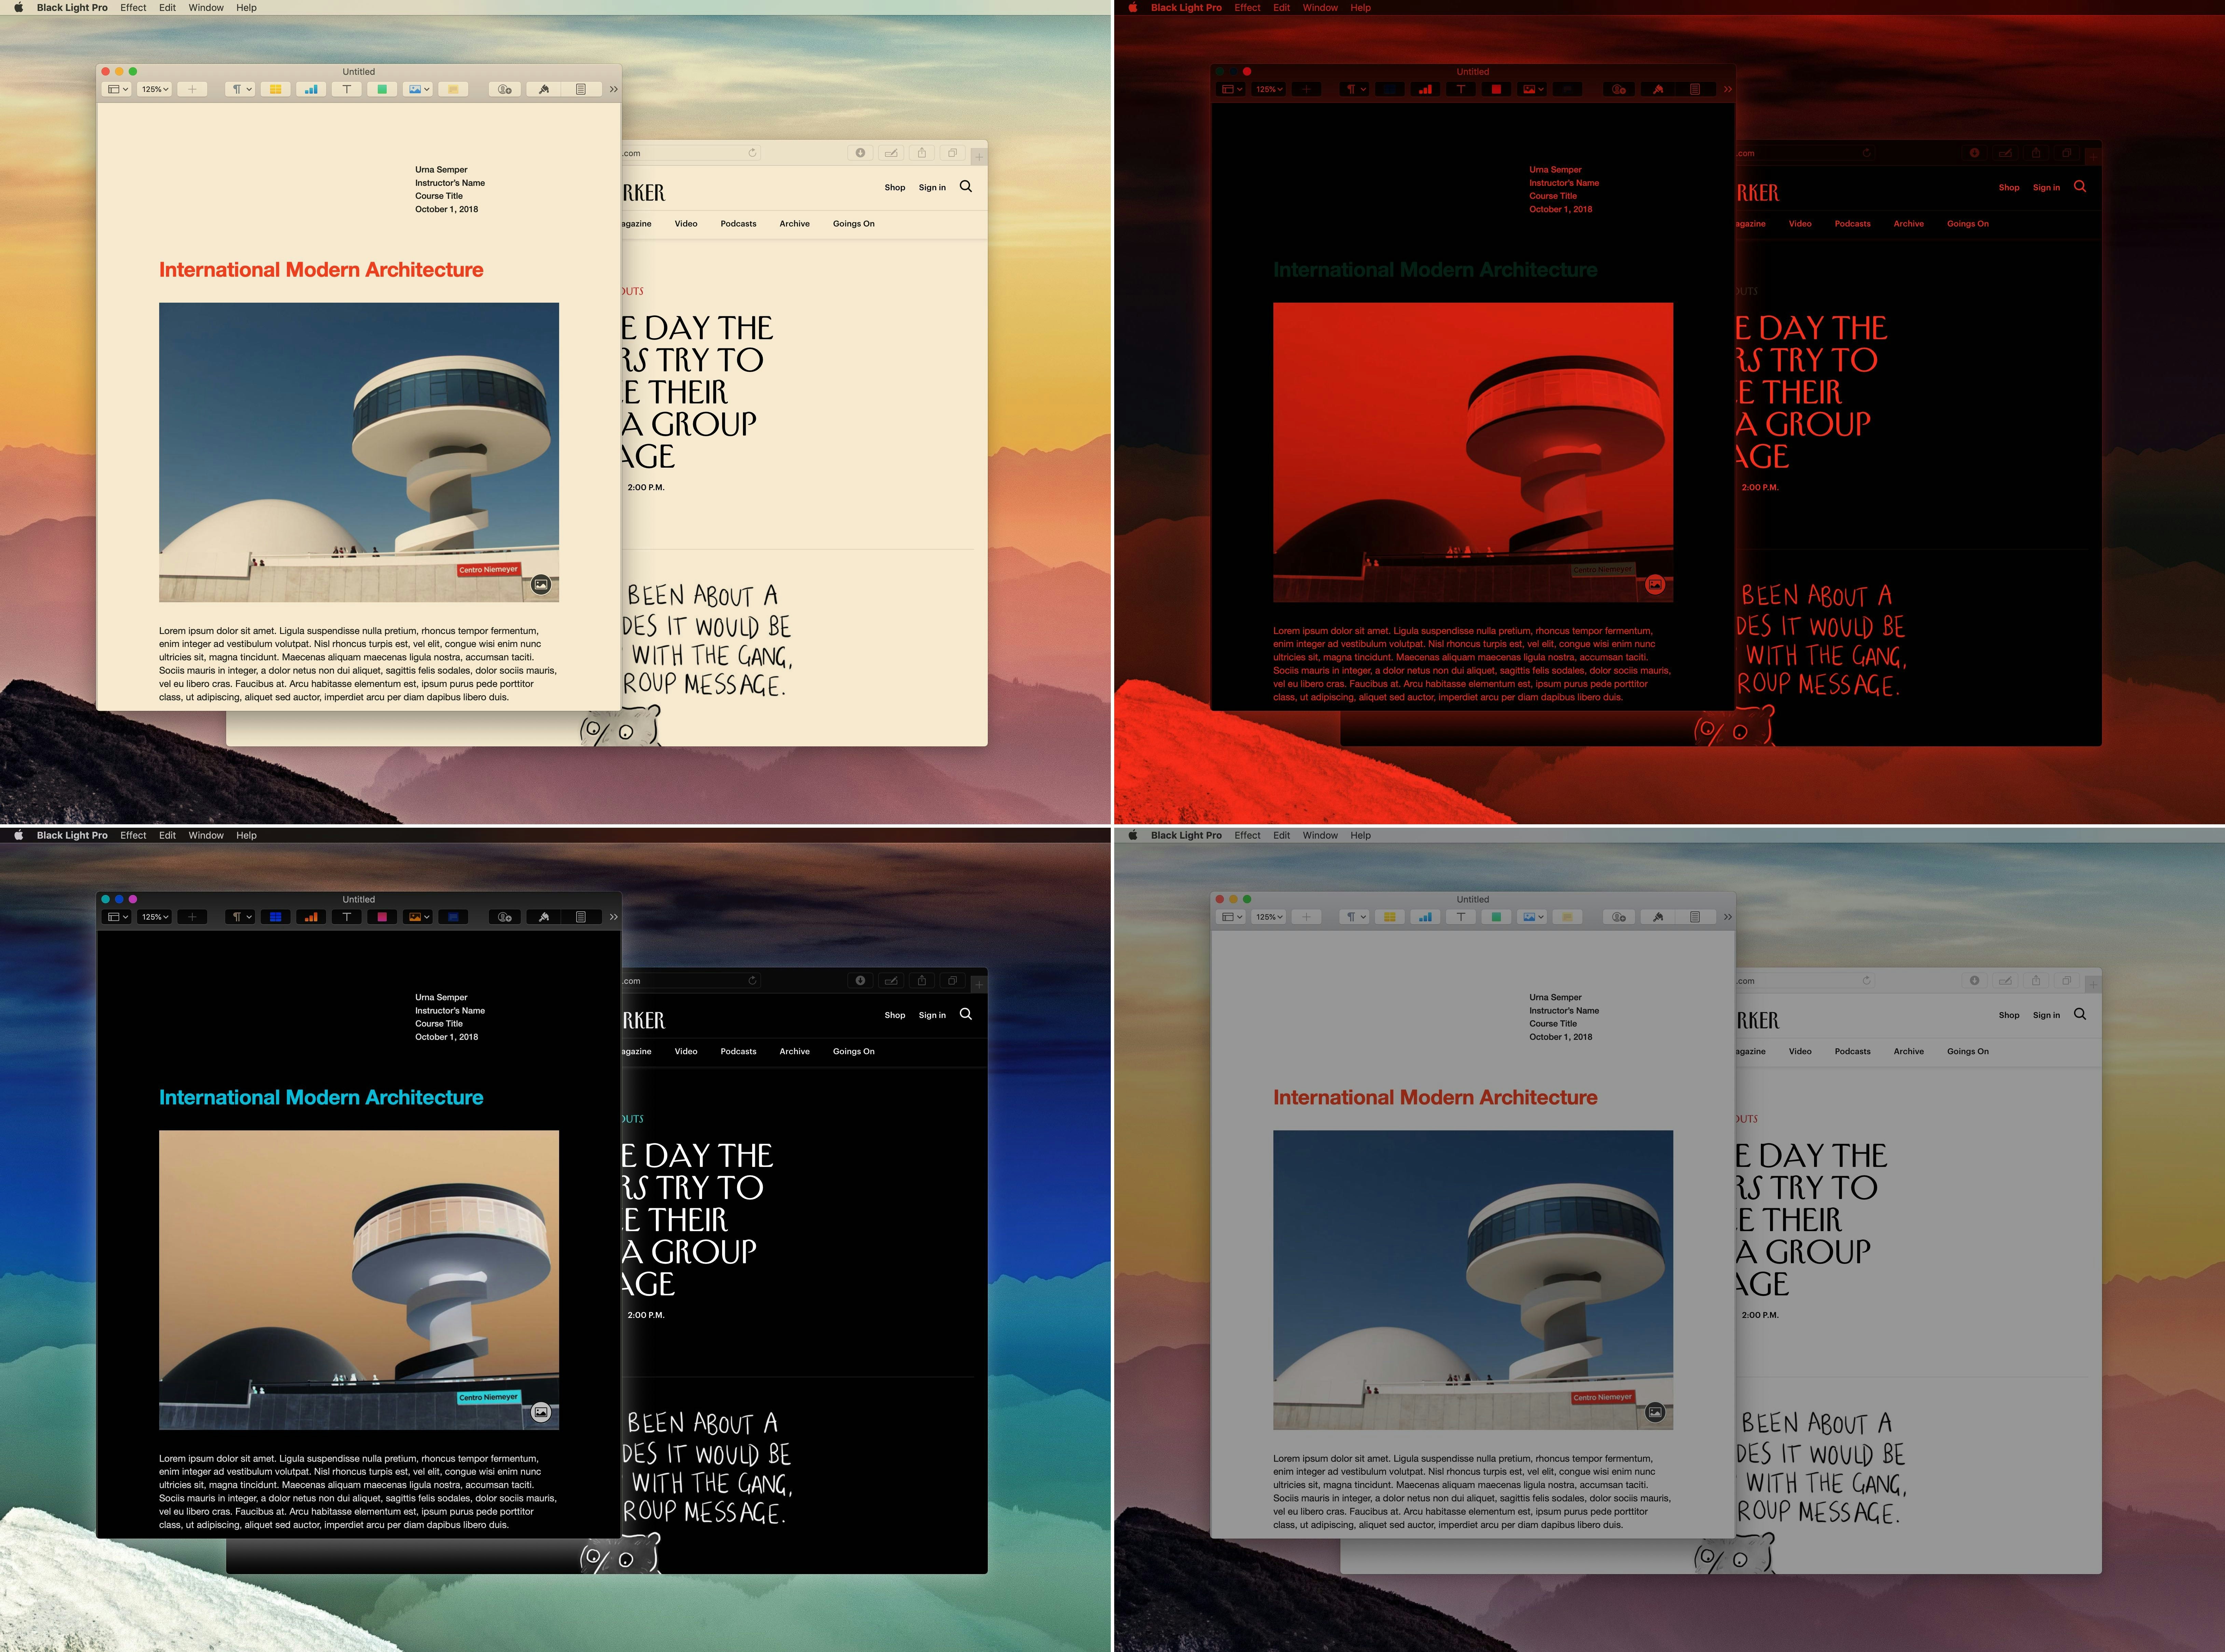The width and height of the screenshot is (2225, 1652).
Task: Click Safari share icon in the sepia-tinted browser
Action: pos(922,153)
